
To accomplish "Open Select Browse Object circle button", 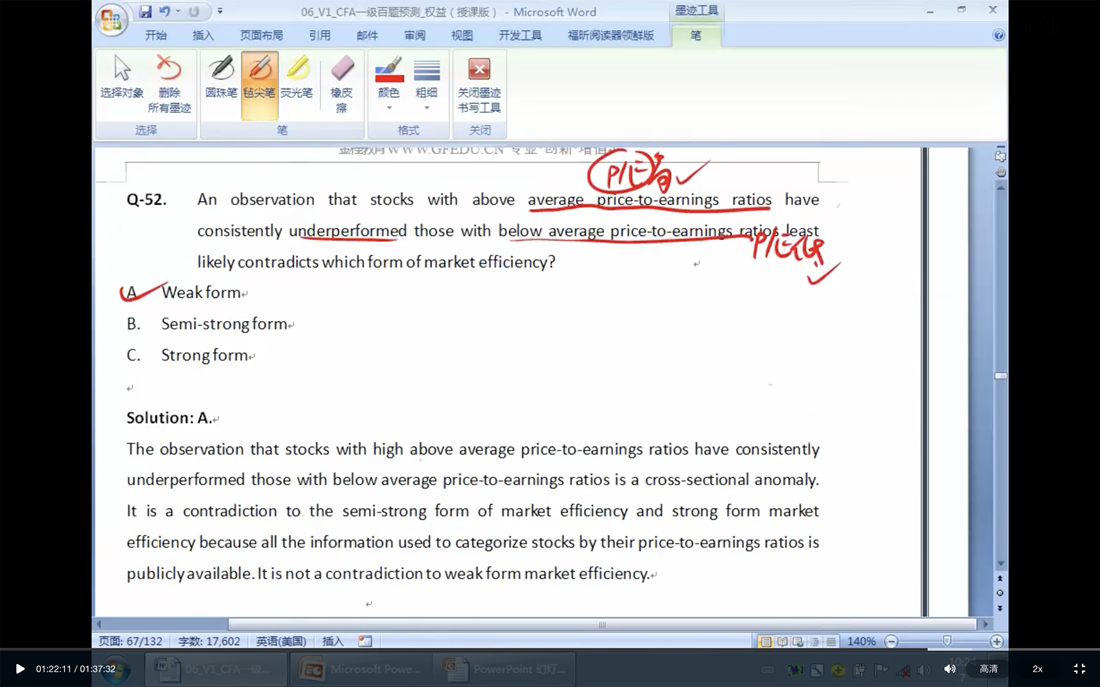I will pyautogui.click(x=1000, y=593).
